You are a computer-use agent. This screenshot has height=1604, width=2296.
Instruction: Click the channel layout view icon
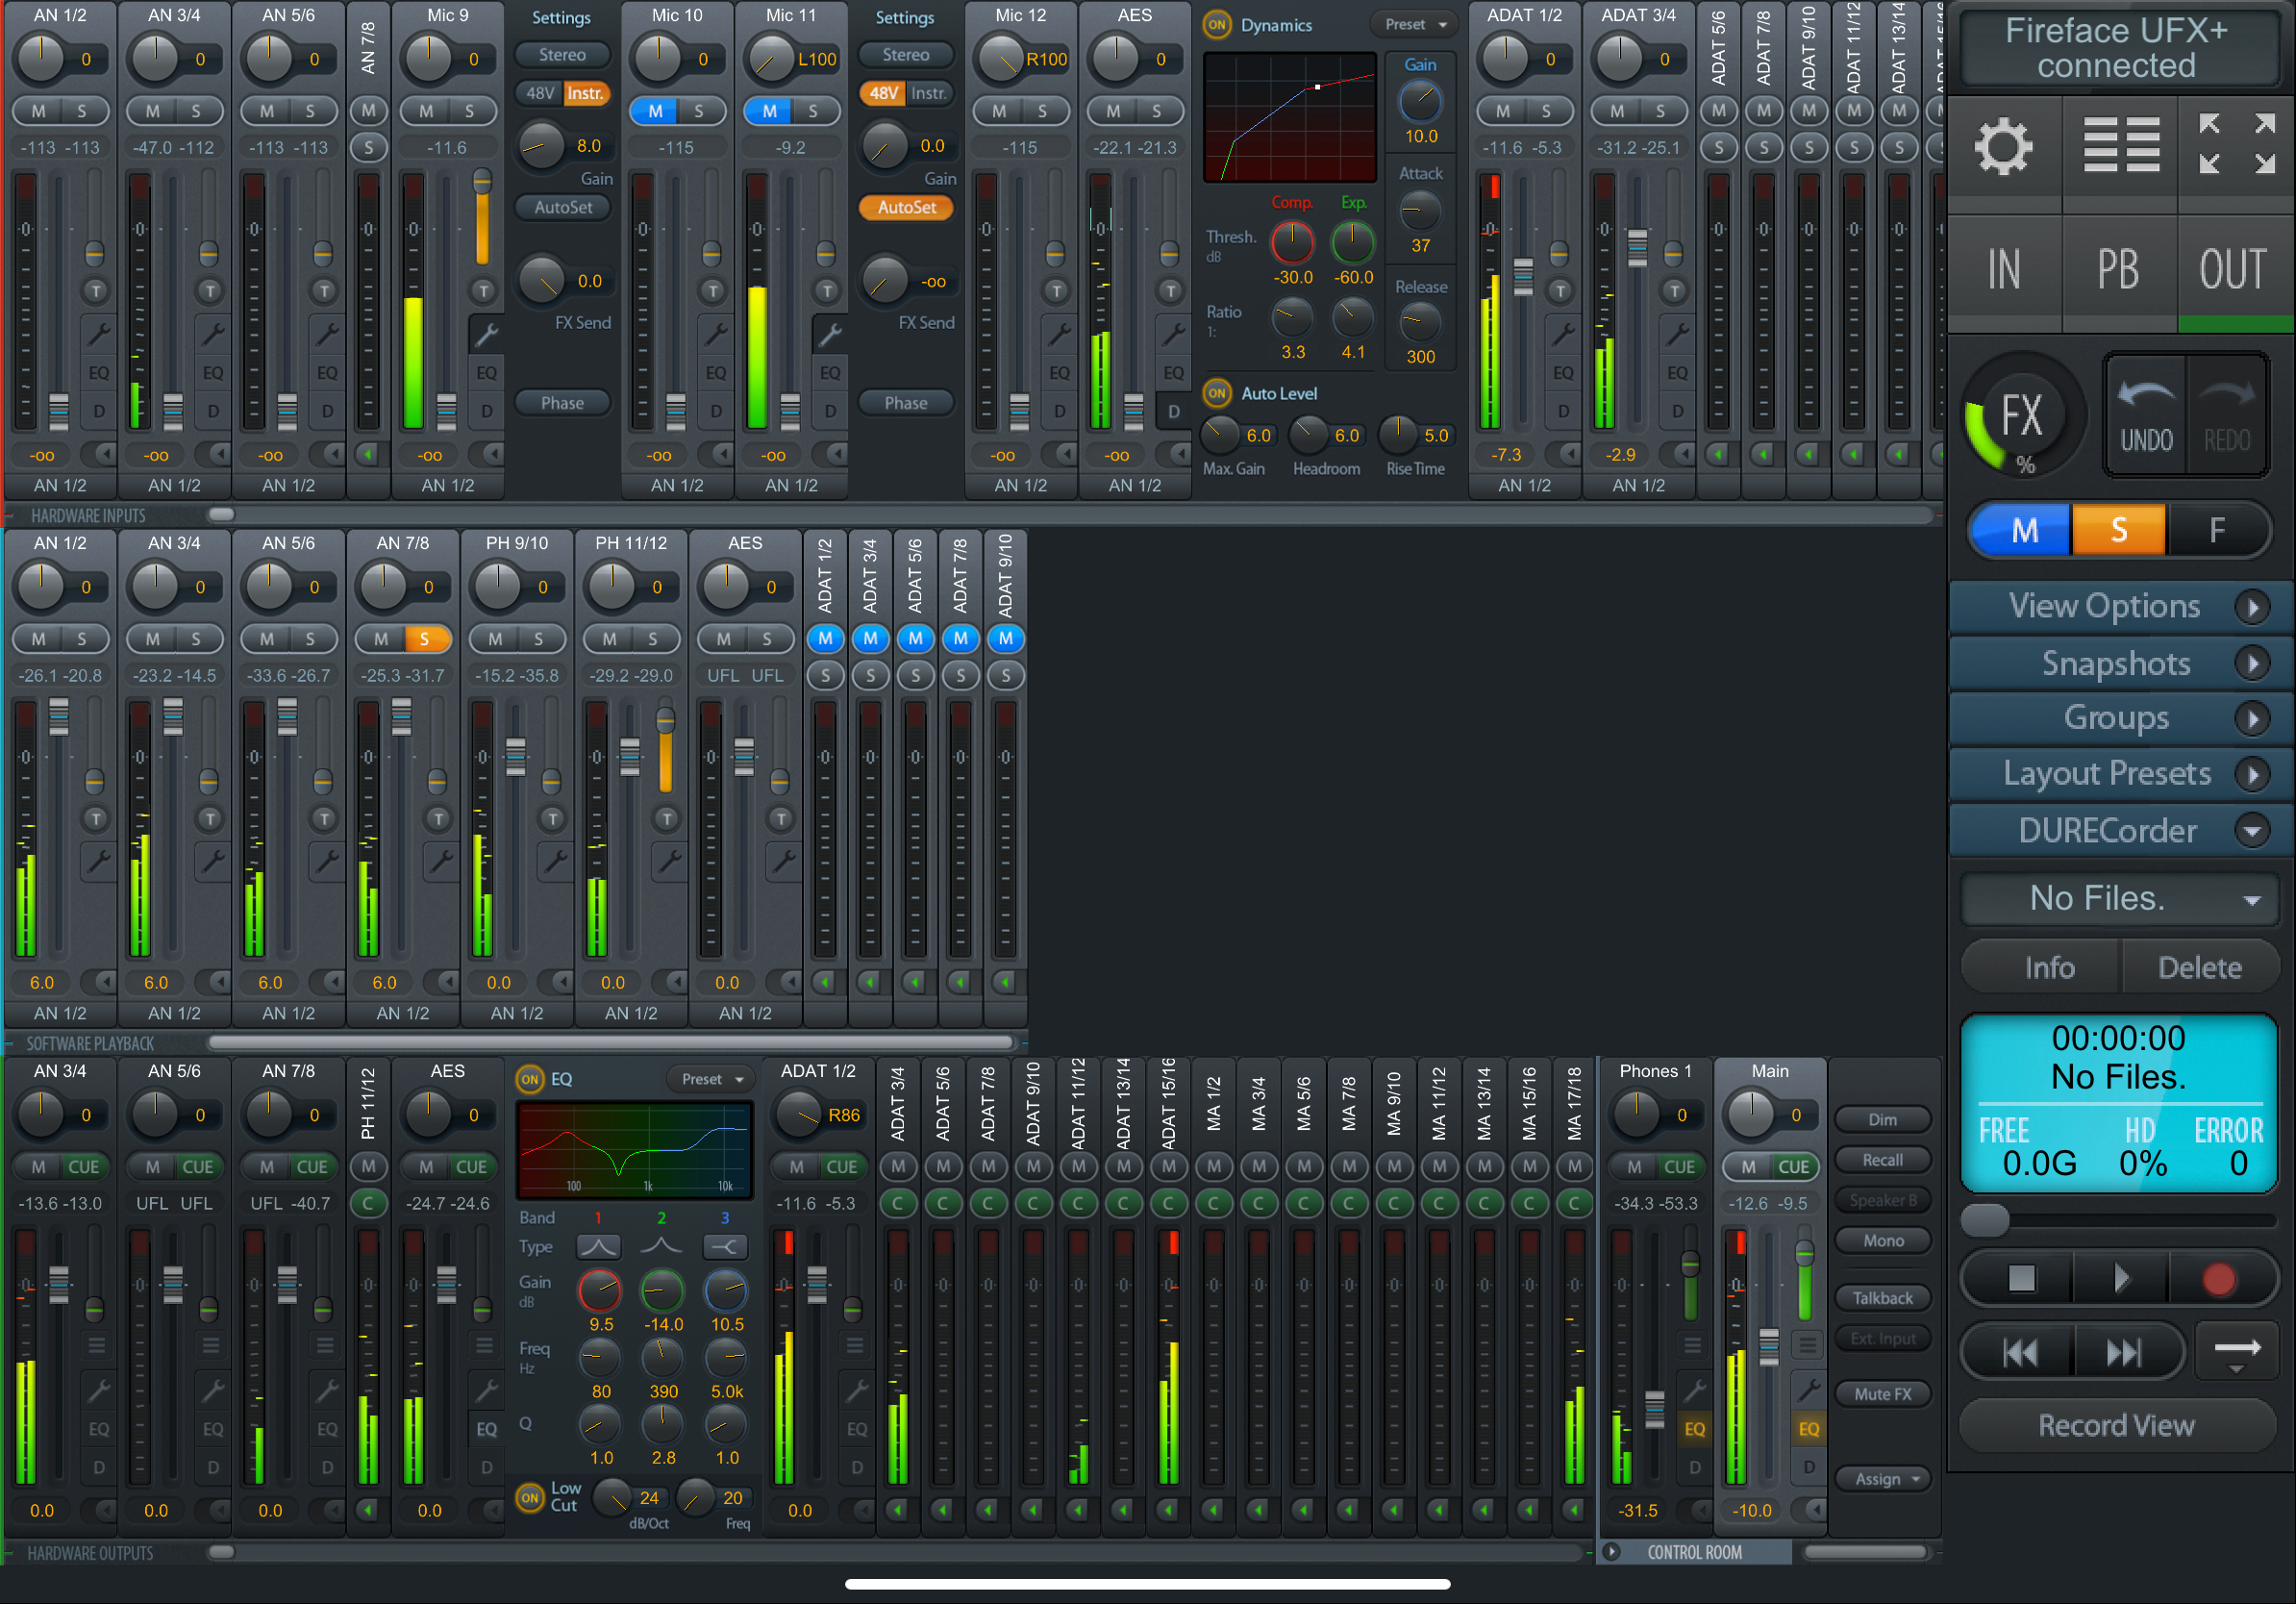coord(2121,145)
